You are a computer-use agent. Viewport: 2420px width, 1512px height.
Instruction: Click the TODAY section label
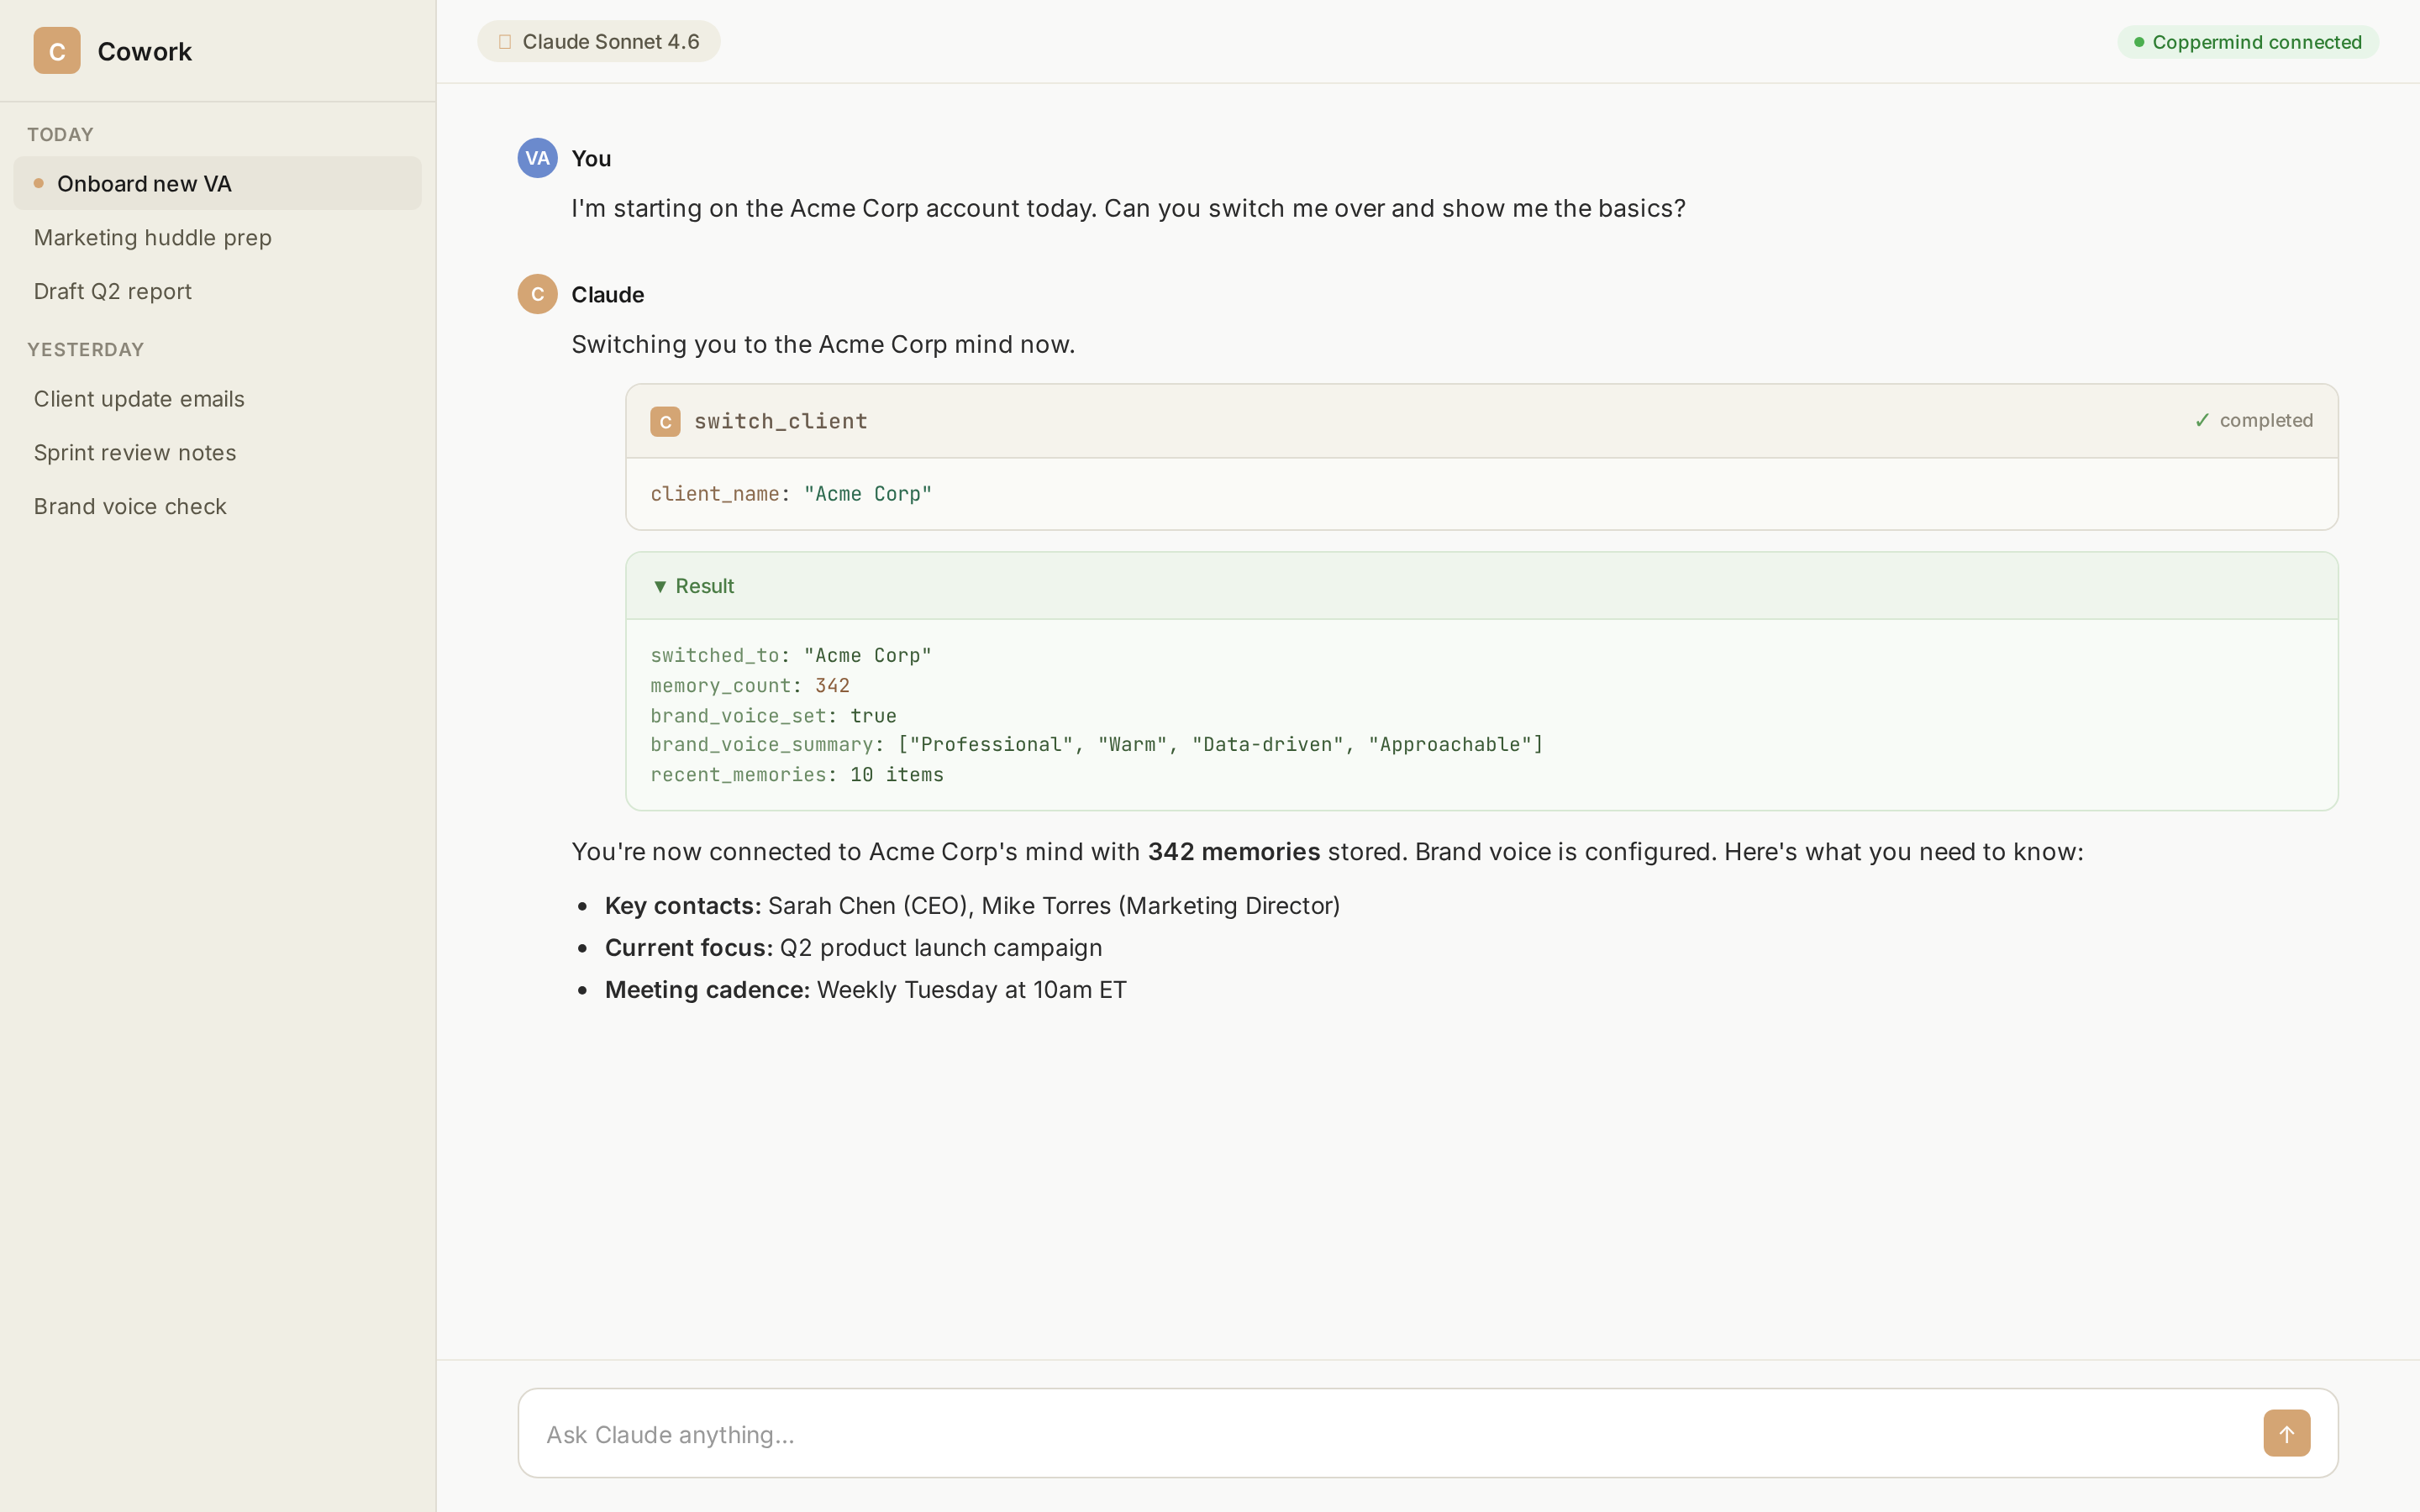pyautogui.click(x=60, y=135)
